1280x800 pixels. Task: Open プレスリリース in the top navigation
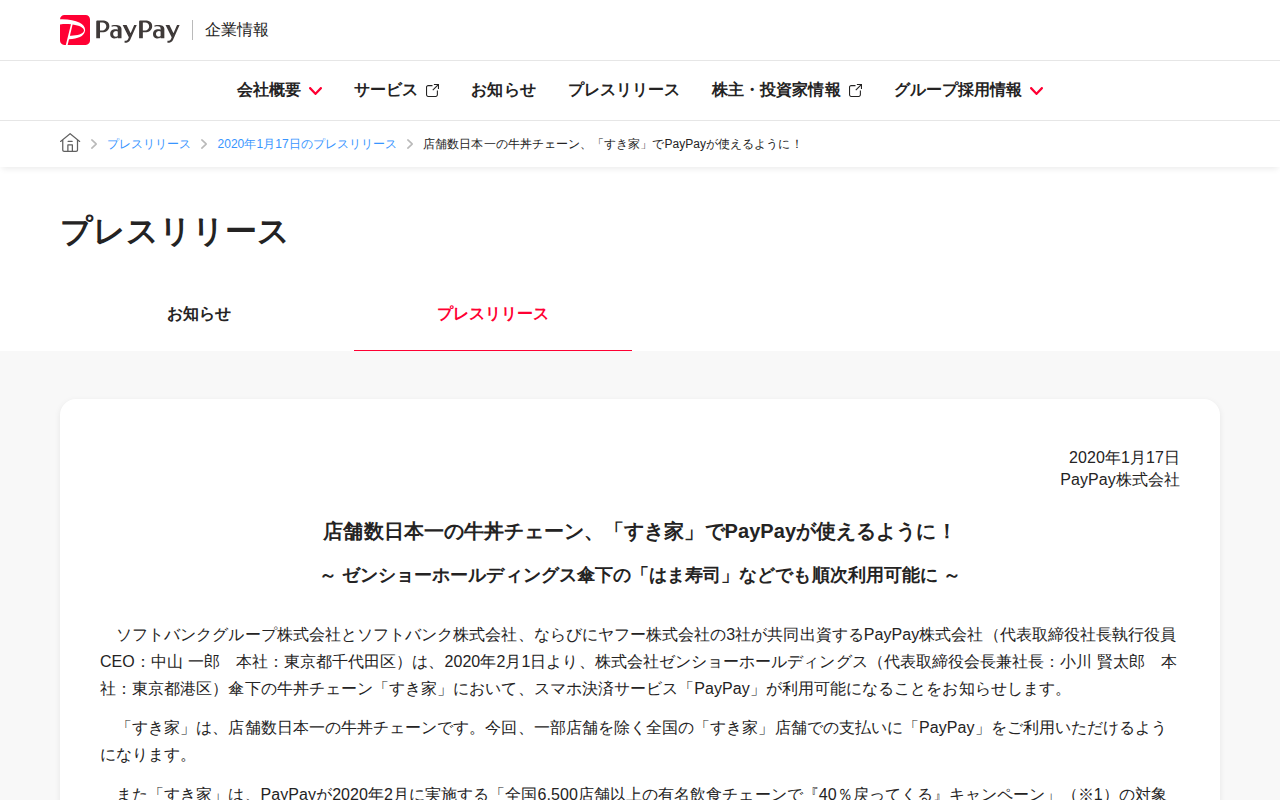(623, 90)
